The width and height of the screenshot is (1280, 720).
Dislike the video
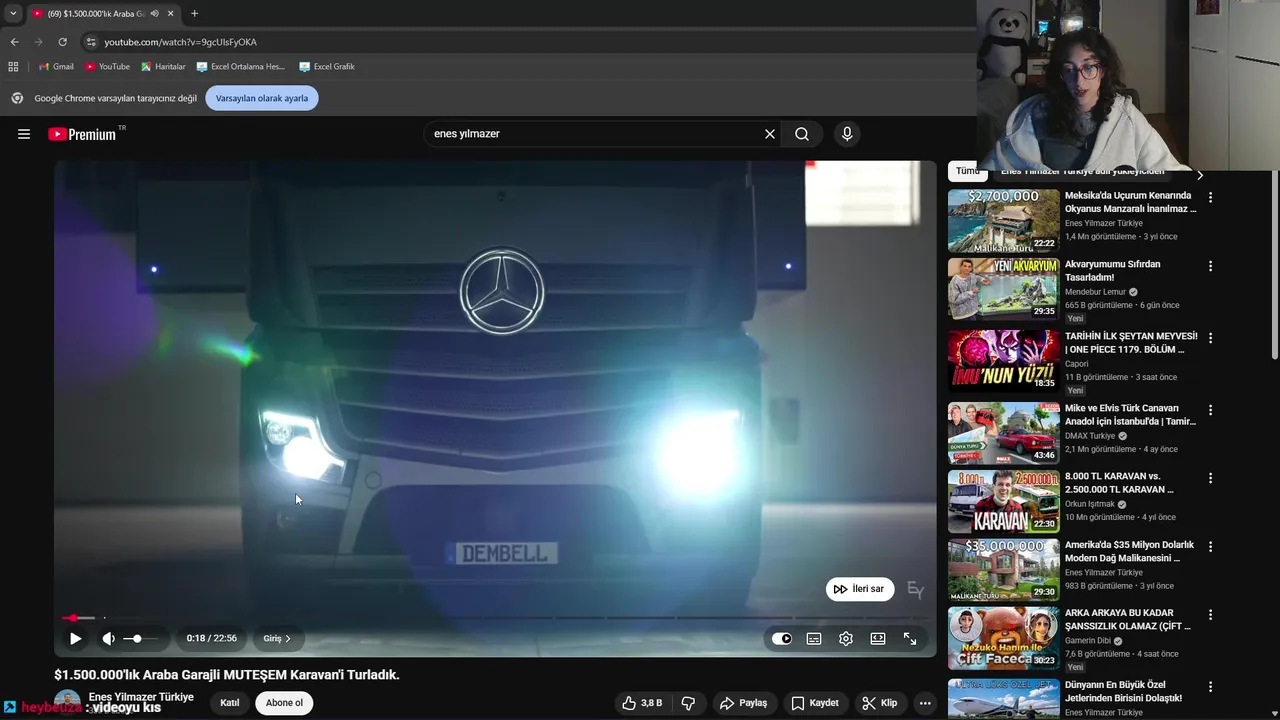coord(688,703)
